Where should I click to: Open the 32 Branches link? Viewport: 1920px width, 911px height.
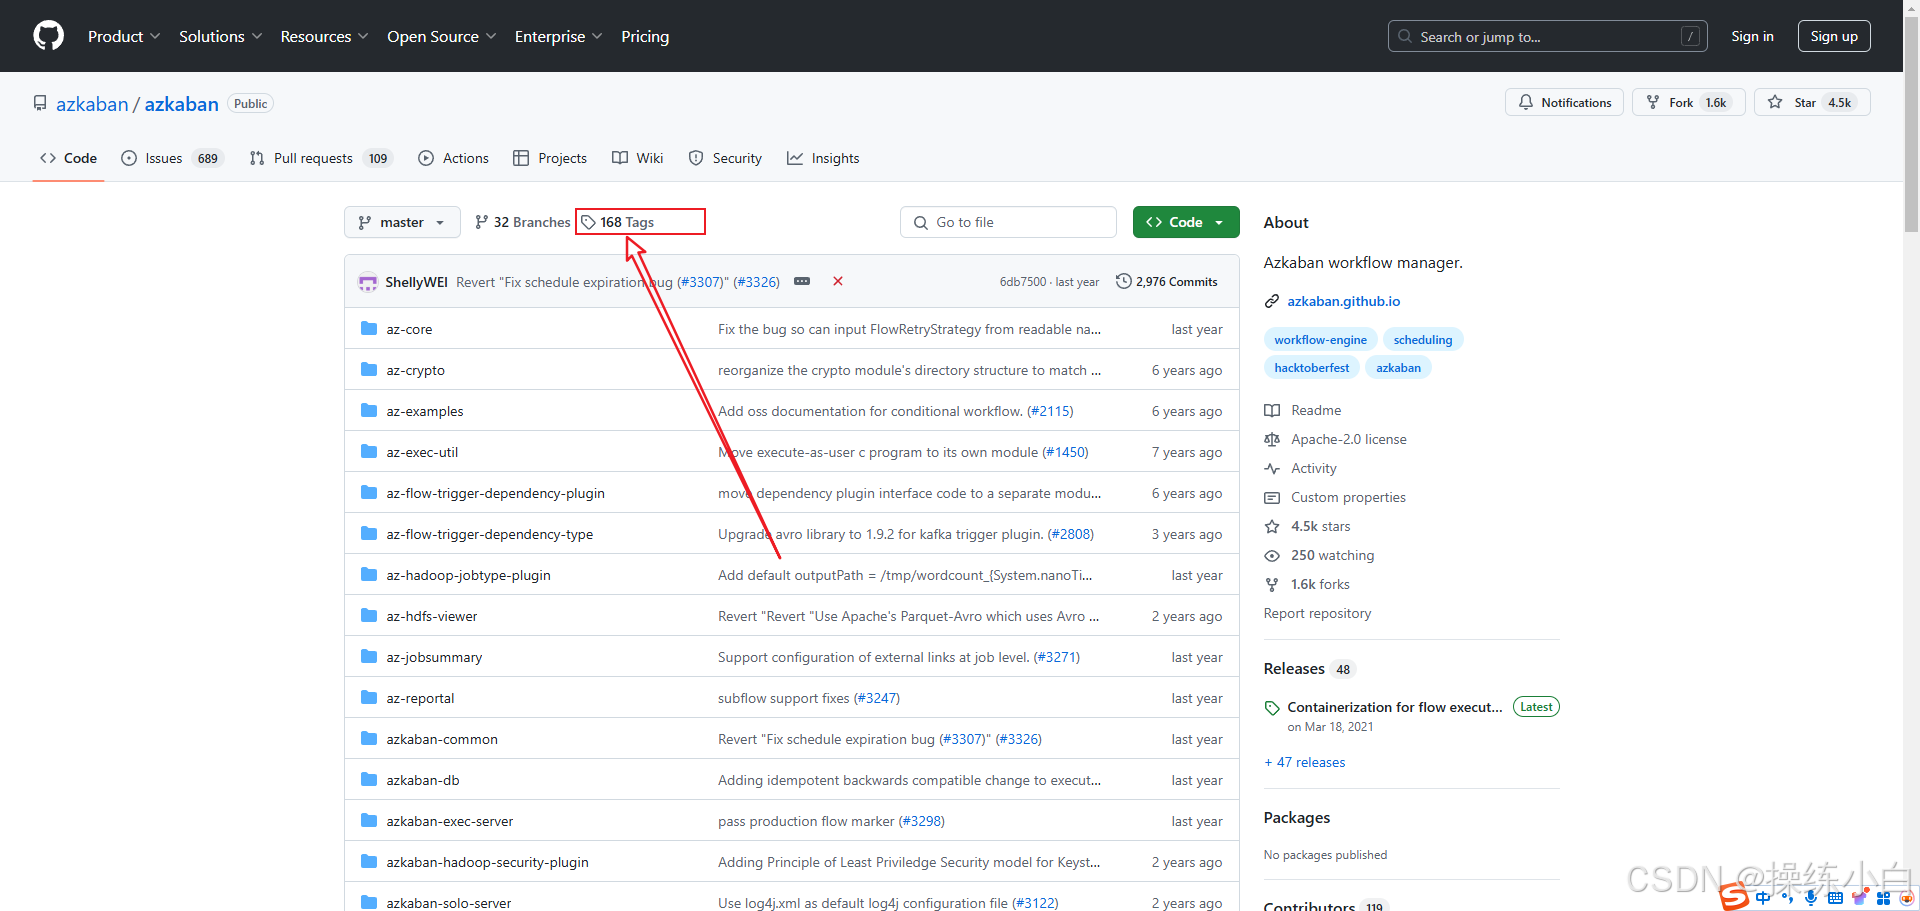[x=522, y=222]
